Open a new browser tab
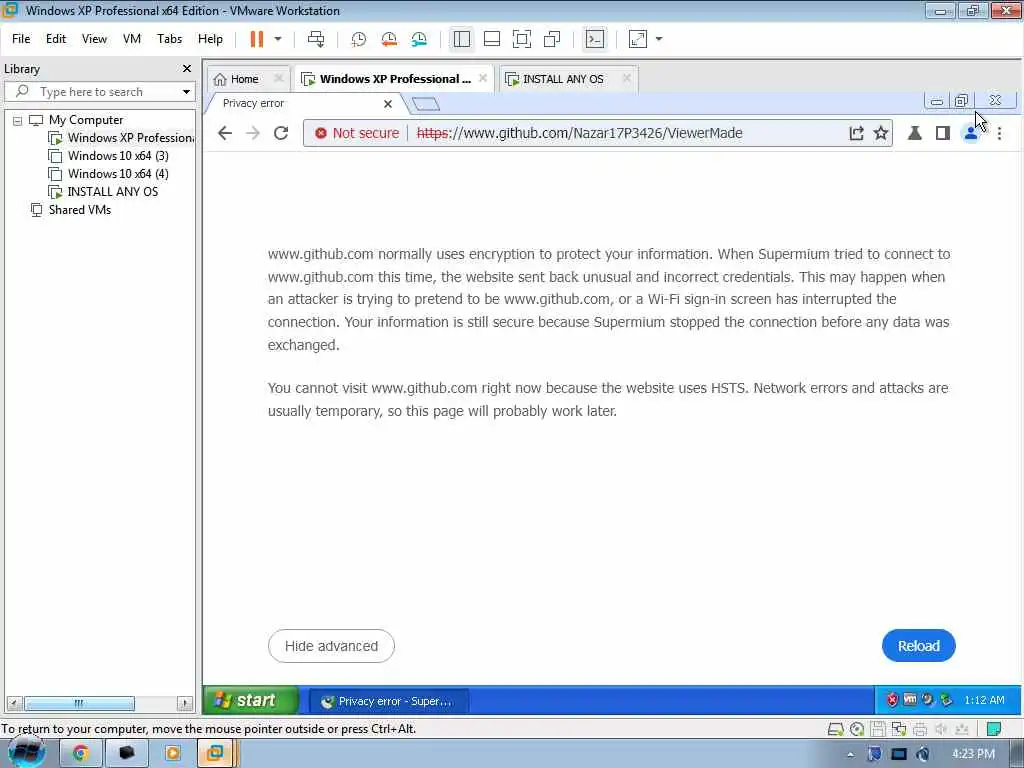1024x768 pixels. [x=426, y=104]
